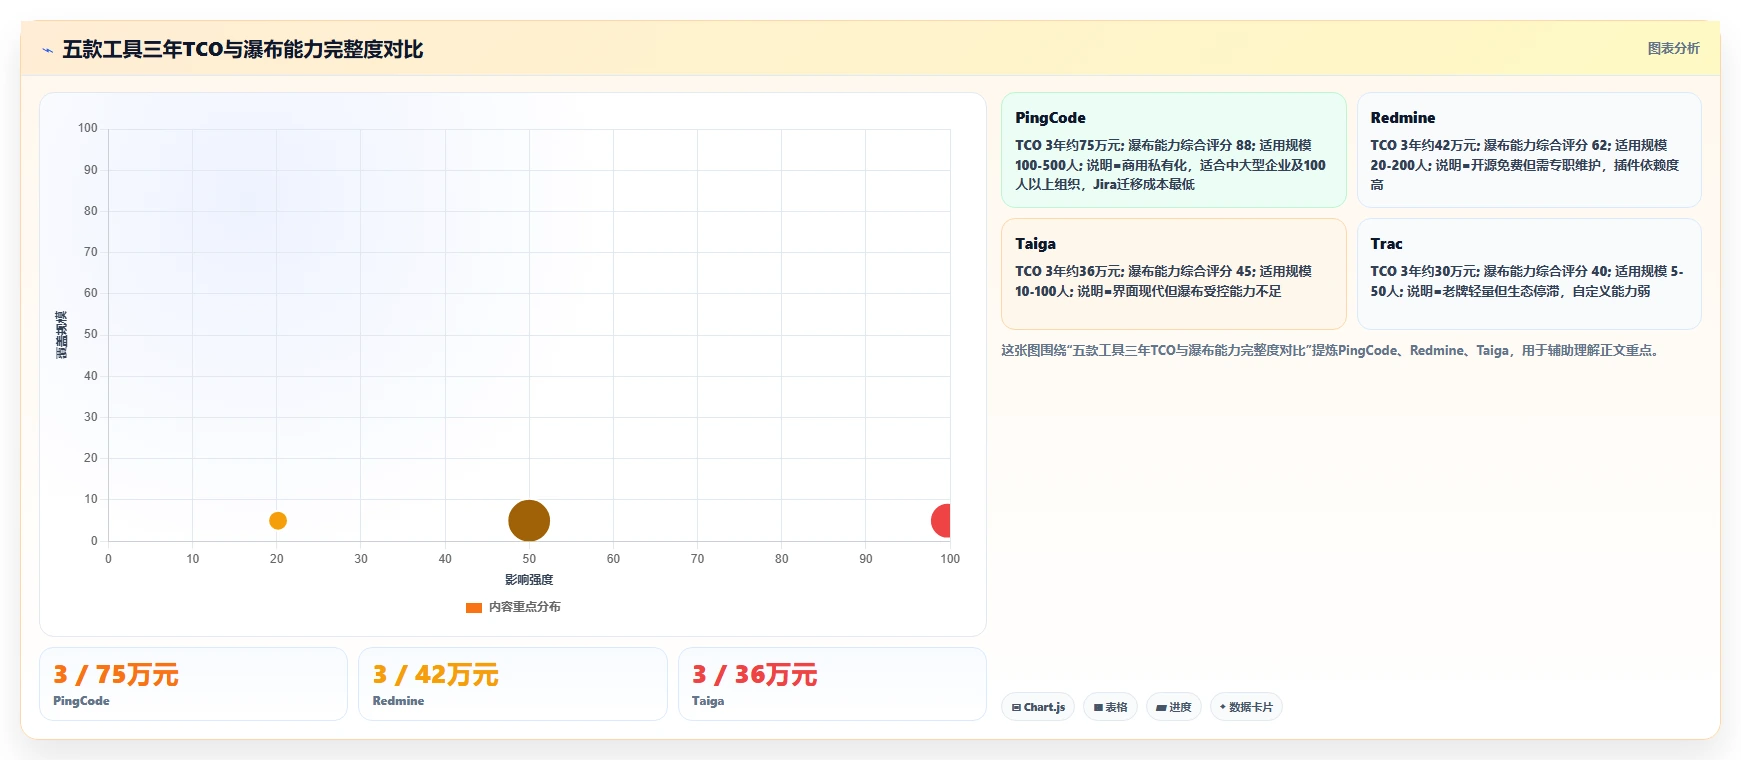
Task: Click the chart summary sentence below cards
Action: pos(1333,351)
